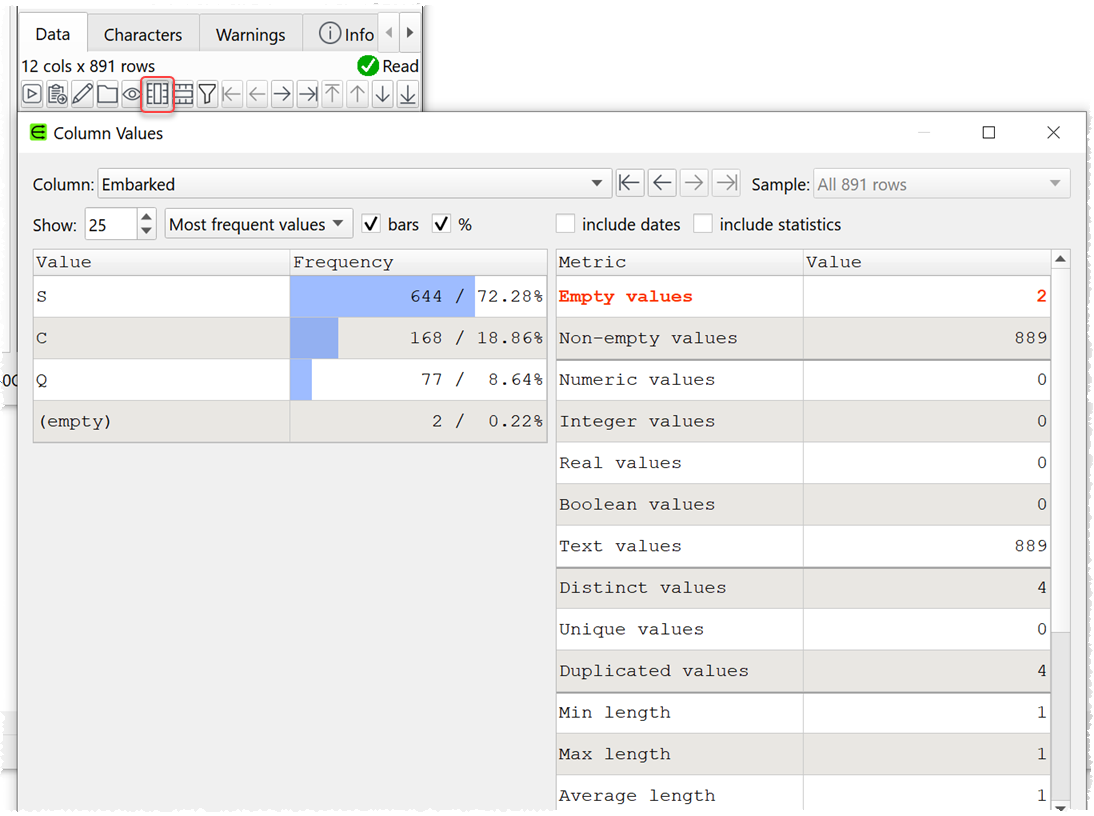Open the eye preview icon

tap(131, 94)
